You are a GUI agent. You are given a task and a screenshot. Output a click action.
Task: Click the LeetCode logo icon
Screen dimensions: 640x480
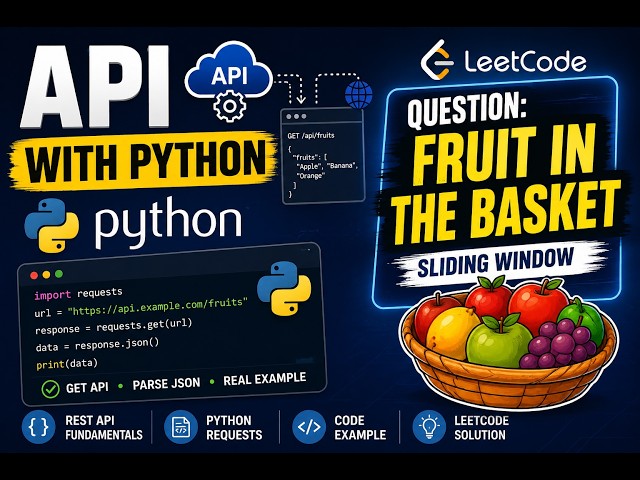(437, 60)
